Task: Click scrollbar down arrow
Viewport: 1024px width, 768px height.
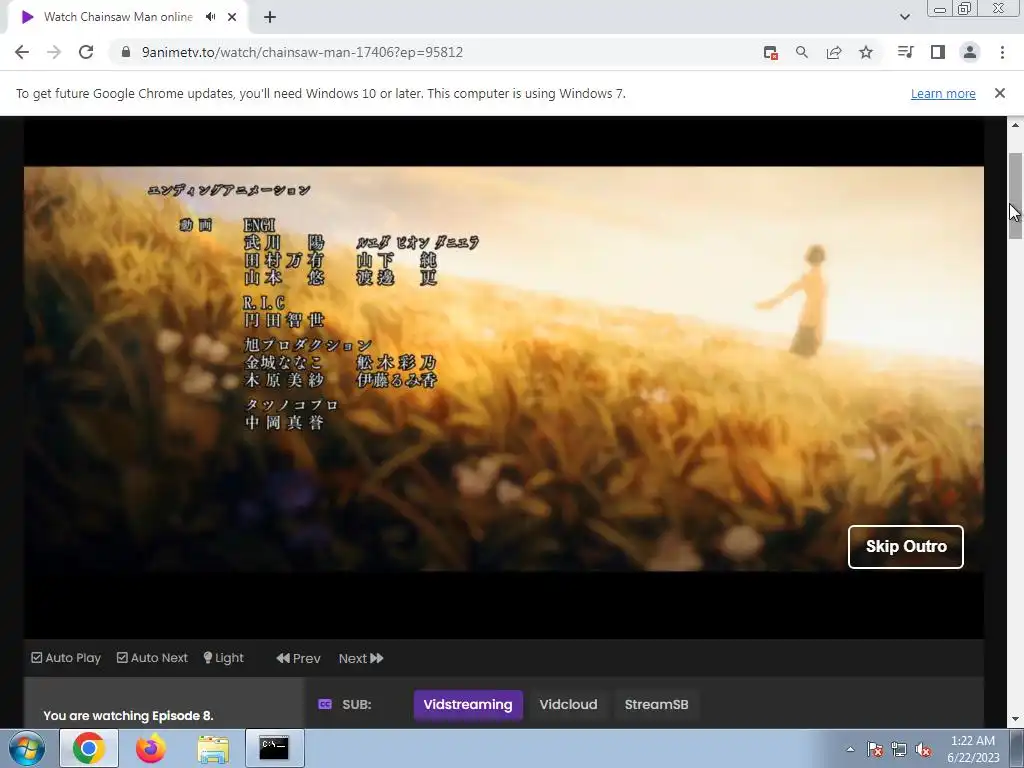Action: tap(1015, 719)
